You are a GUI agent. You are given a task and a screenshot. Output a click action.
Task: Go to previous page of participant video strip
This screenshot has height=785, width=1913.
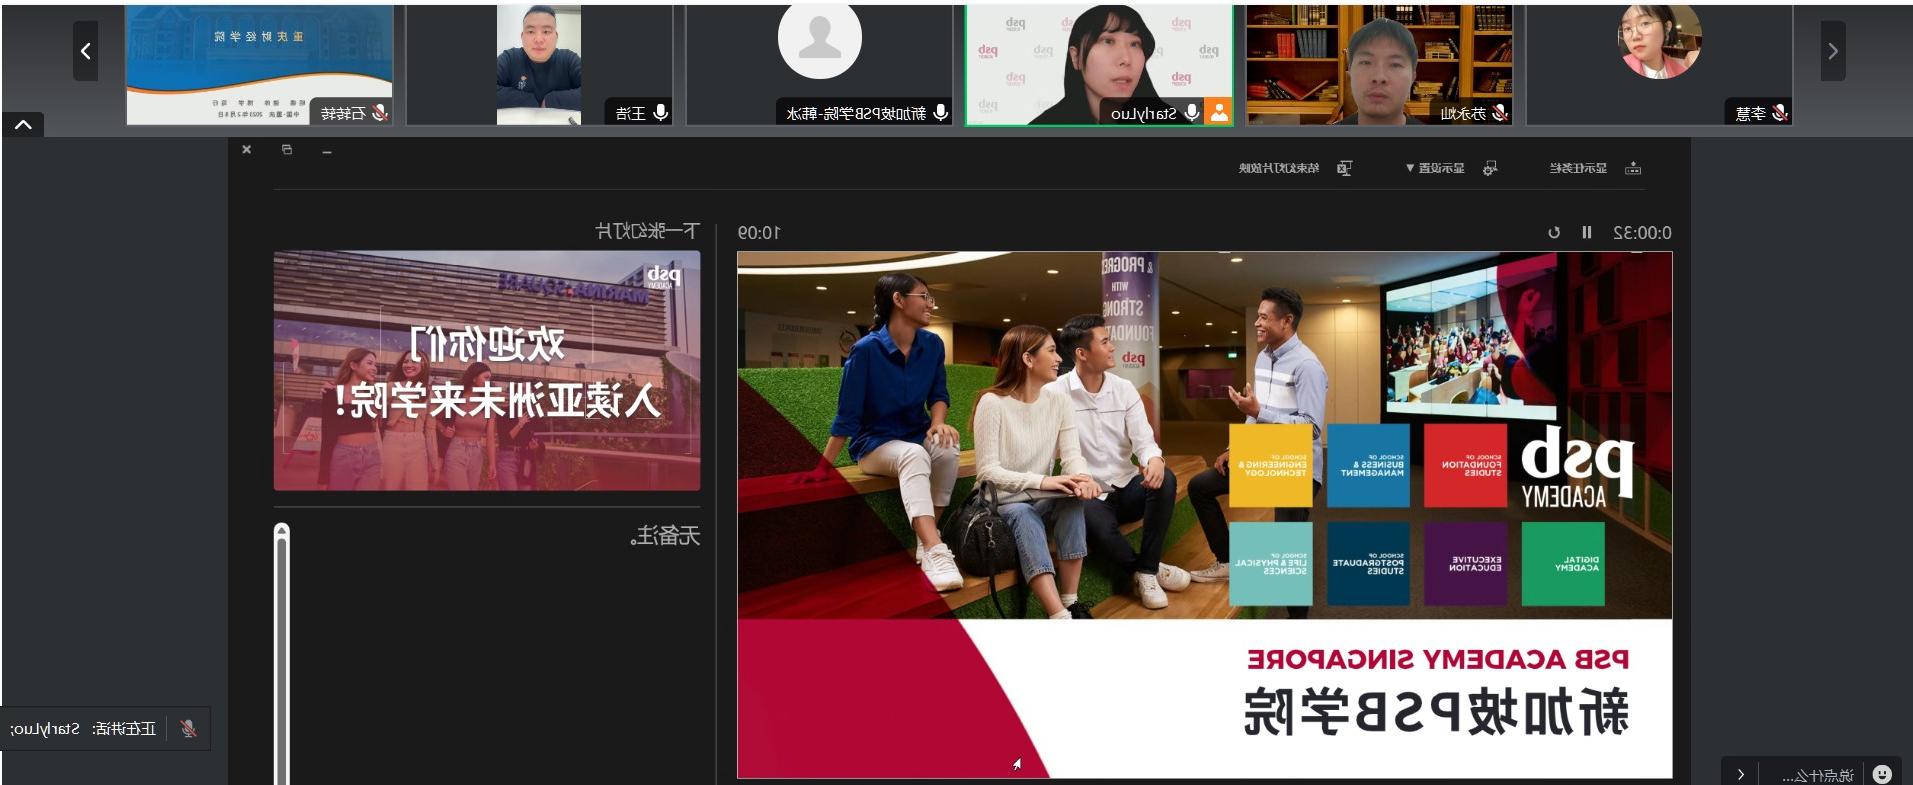pyautogui.click(x=86, y=51)
